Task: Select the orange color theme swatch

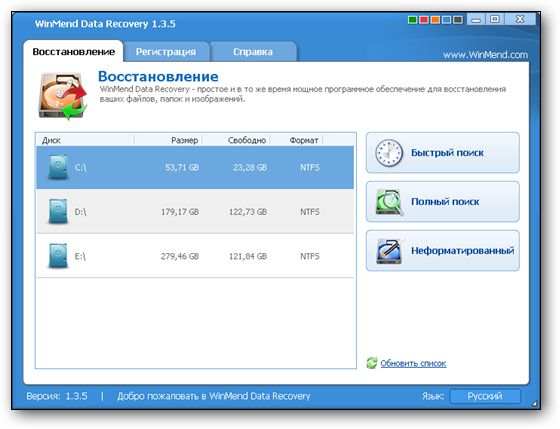Action: 435,20
